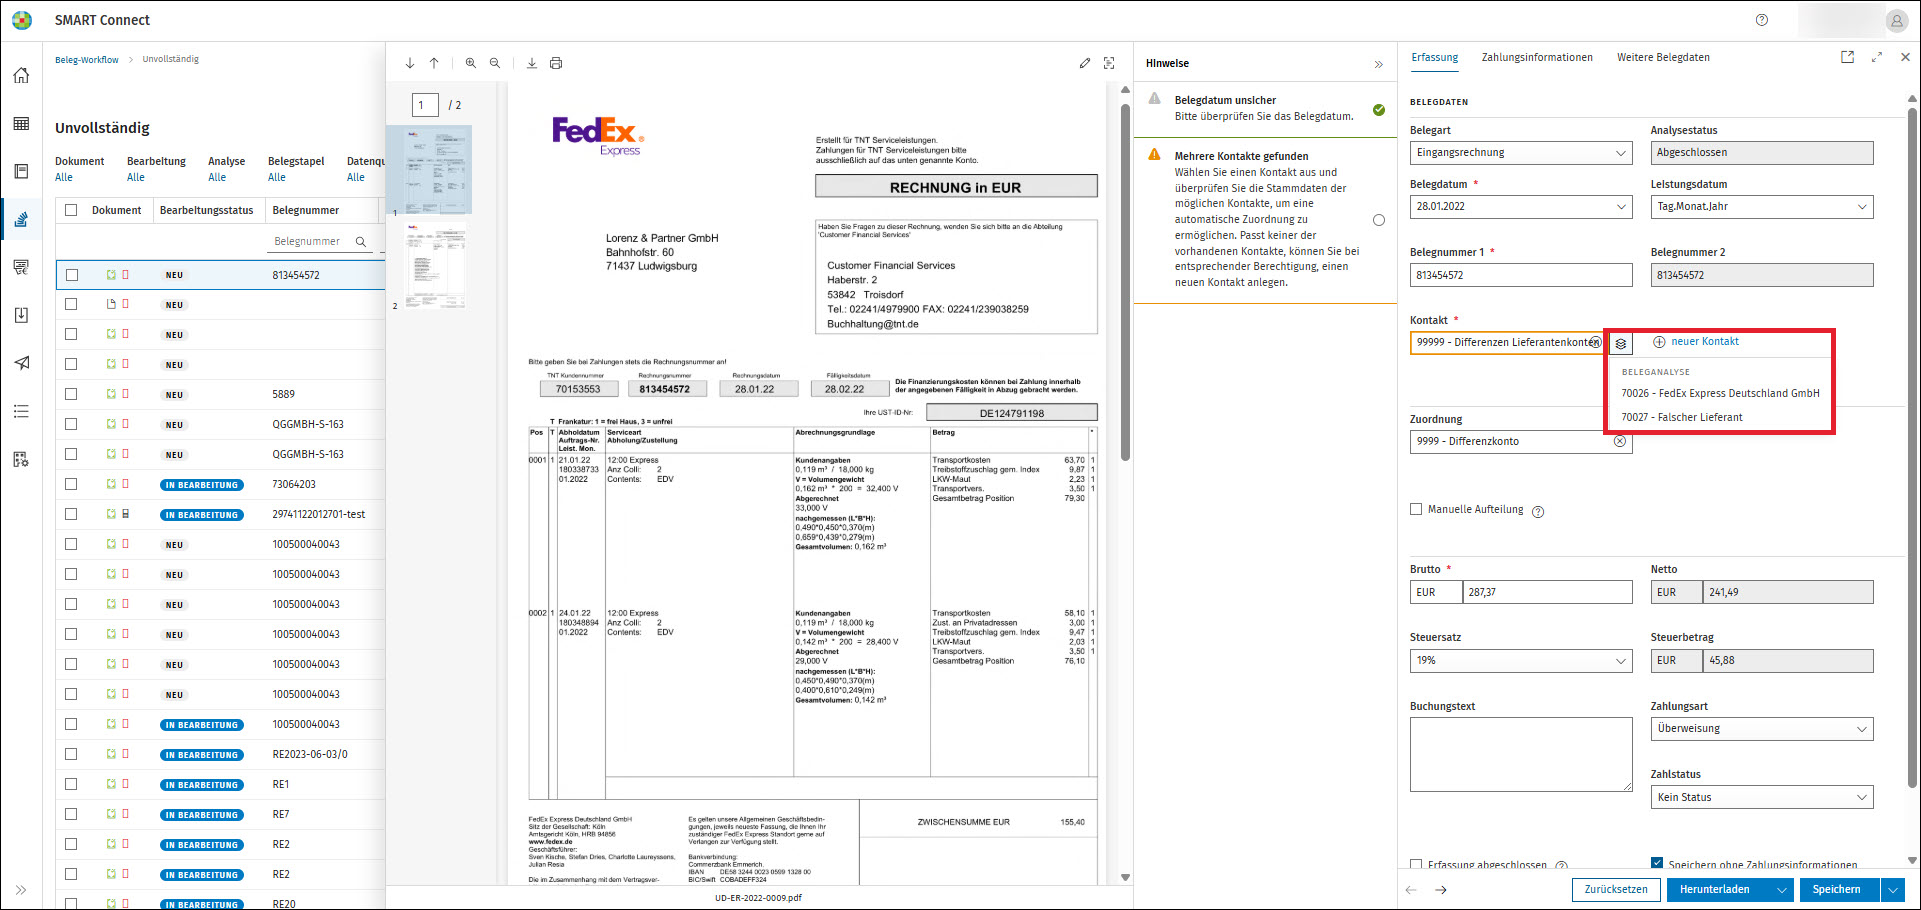Open the Zahlstatus Kein Status dropdown

(1762, 797)
